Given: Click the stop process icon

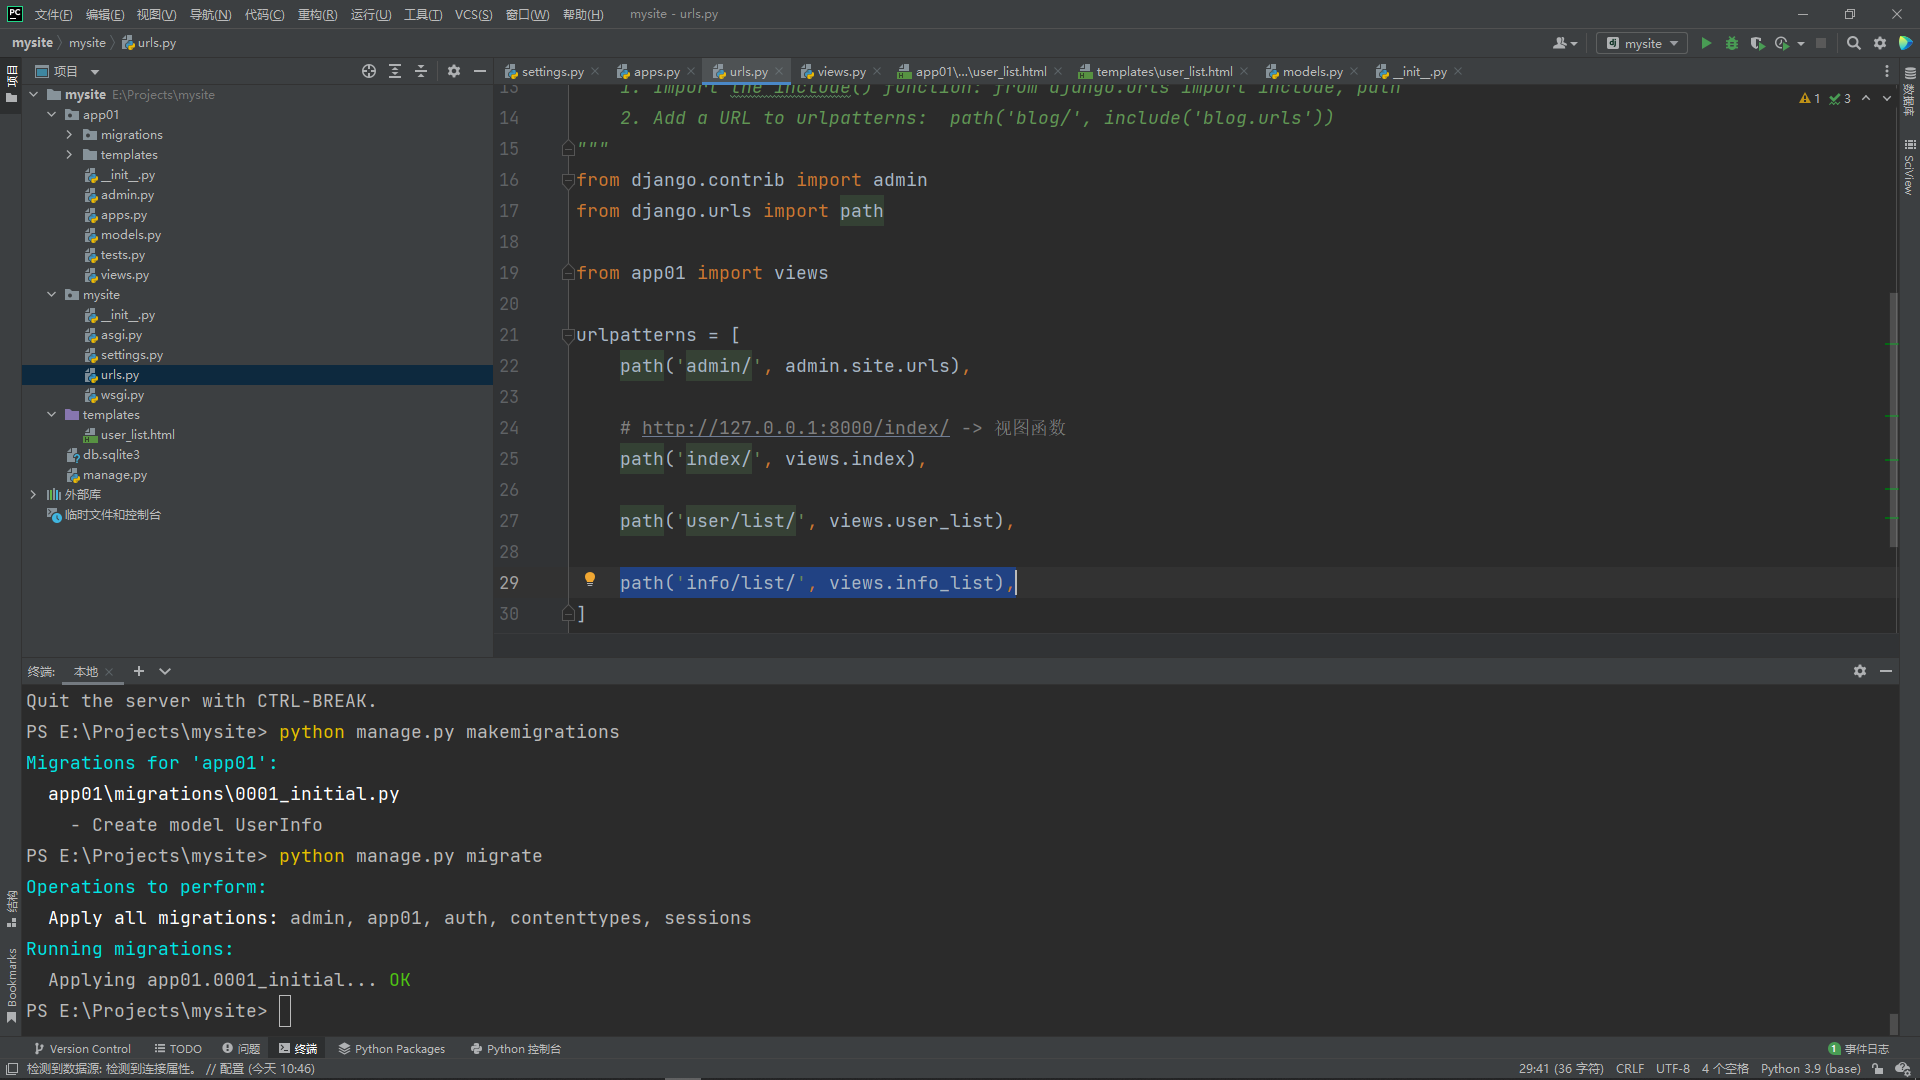Looking at the screenshot, I should (x=1821, y=43).
